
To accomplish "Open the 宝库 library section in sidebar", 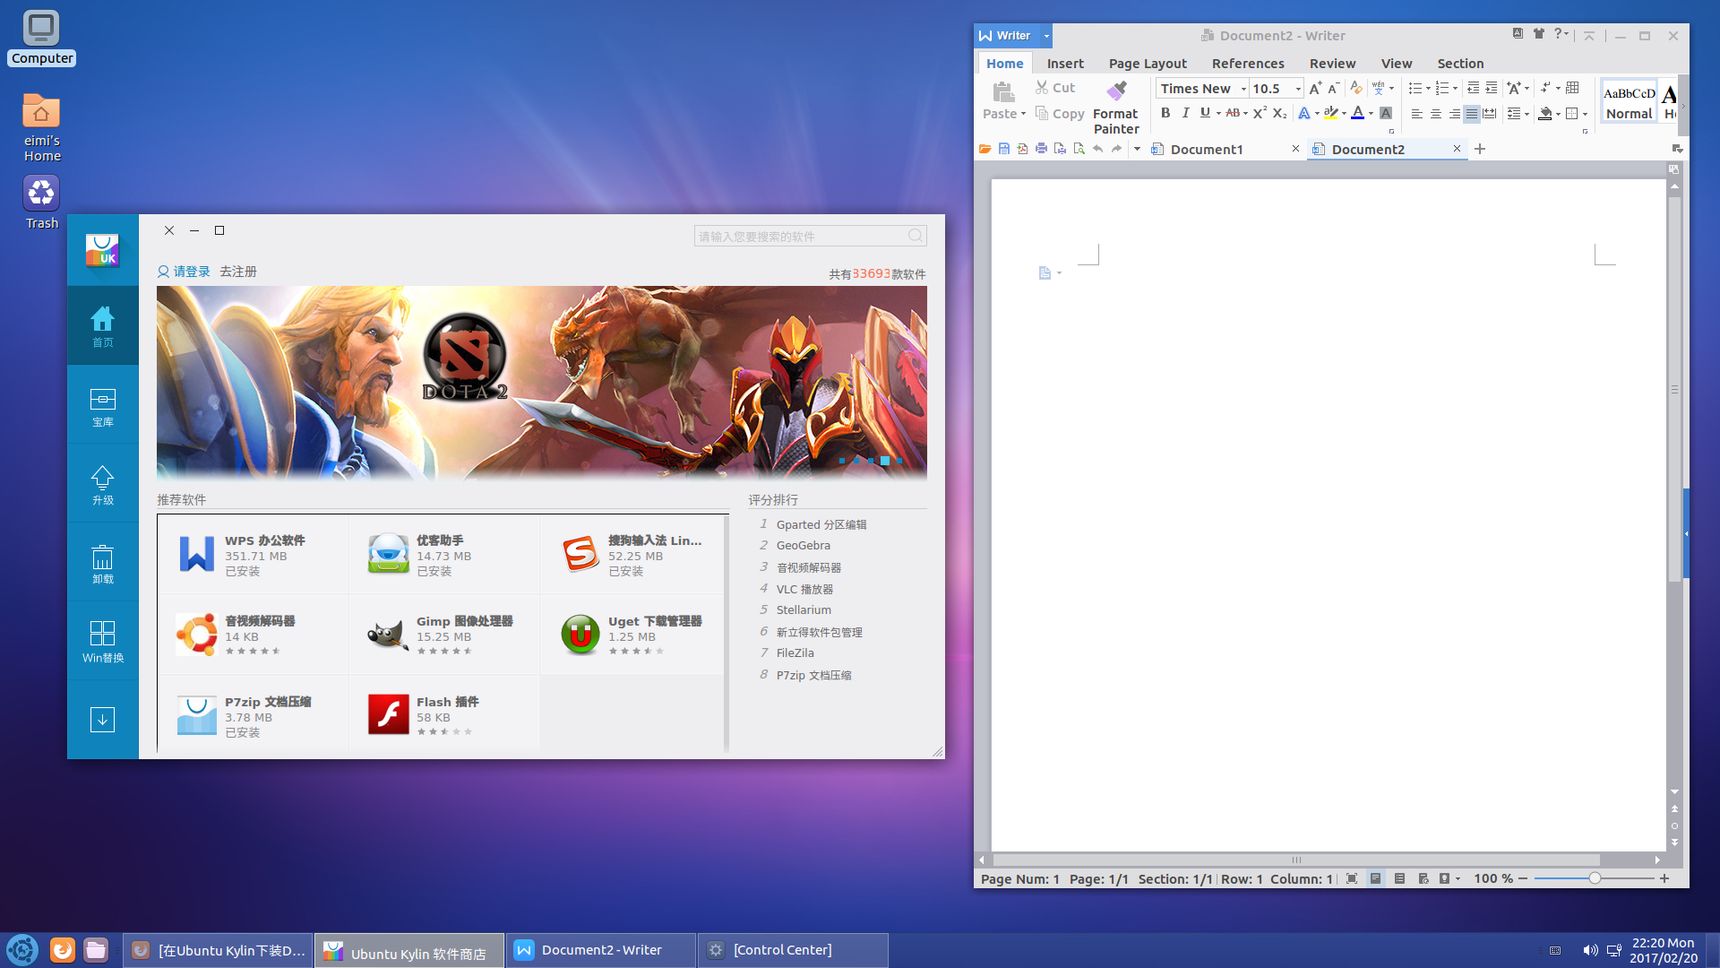I will coord(102,406).
